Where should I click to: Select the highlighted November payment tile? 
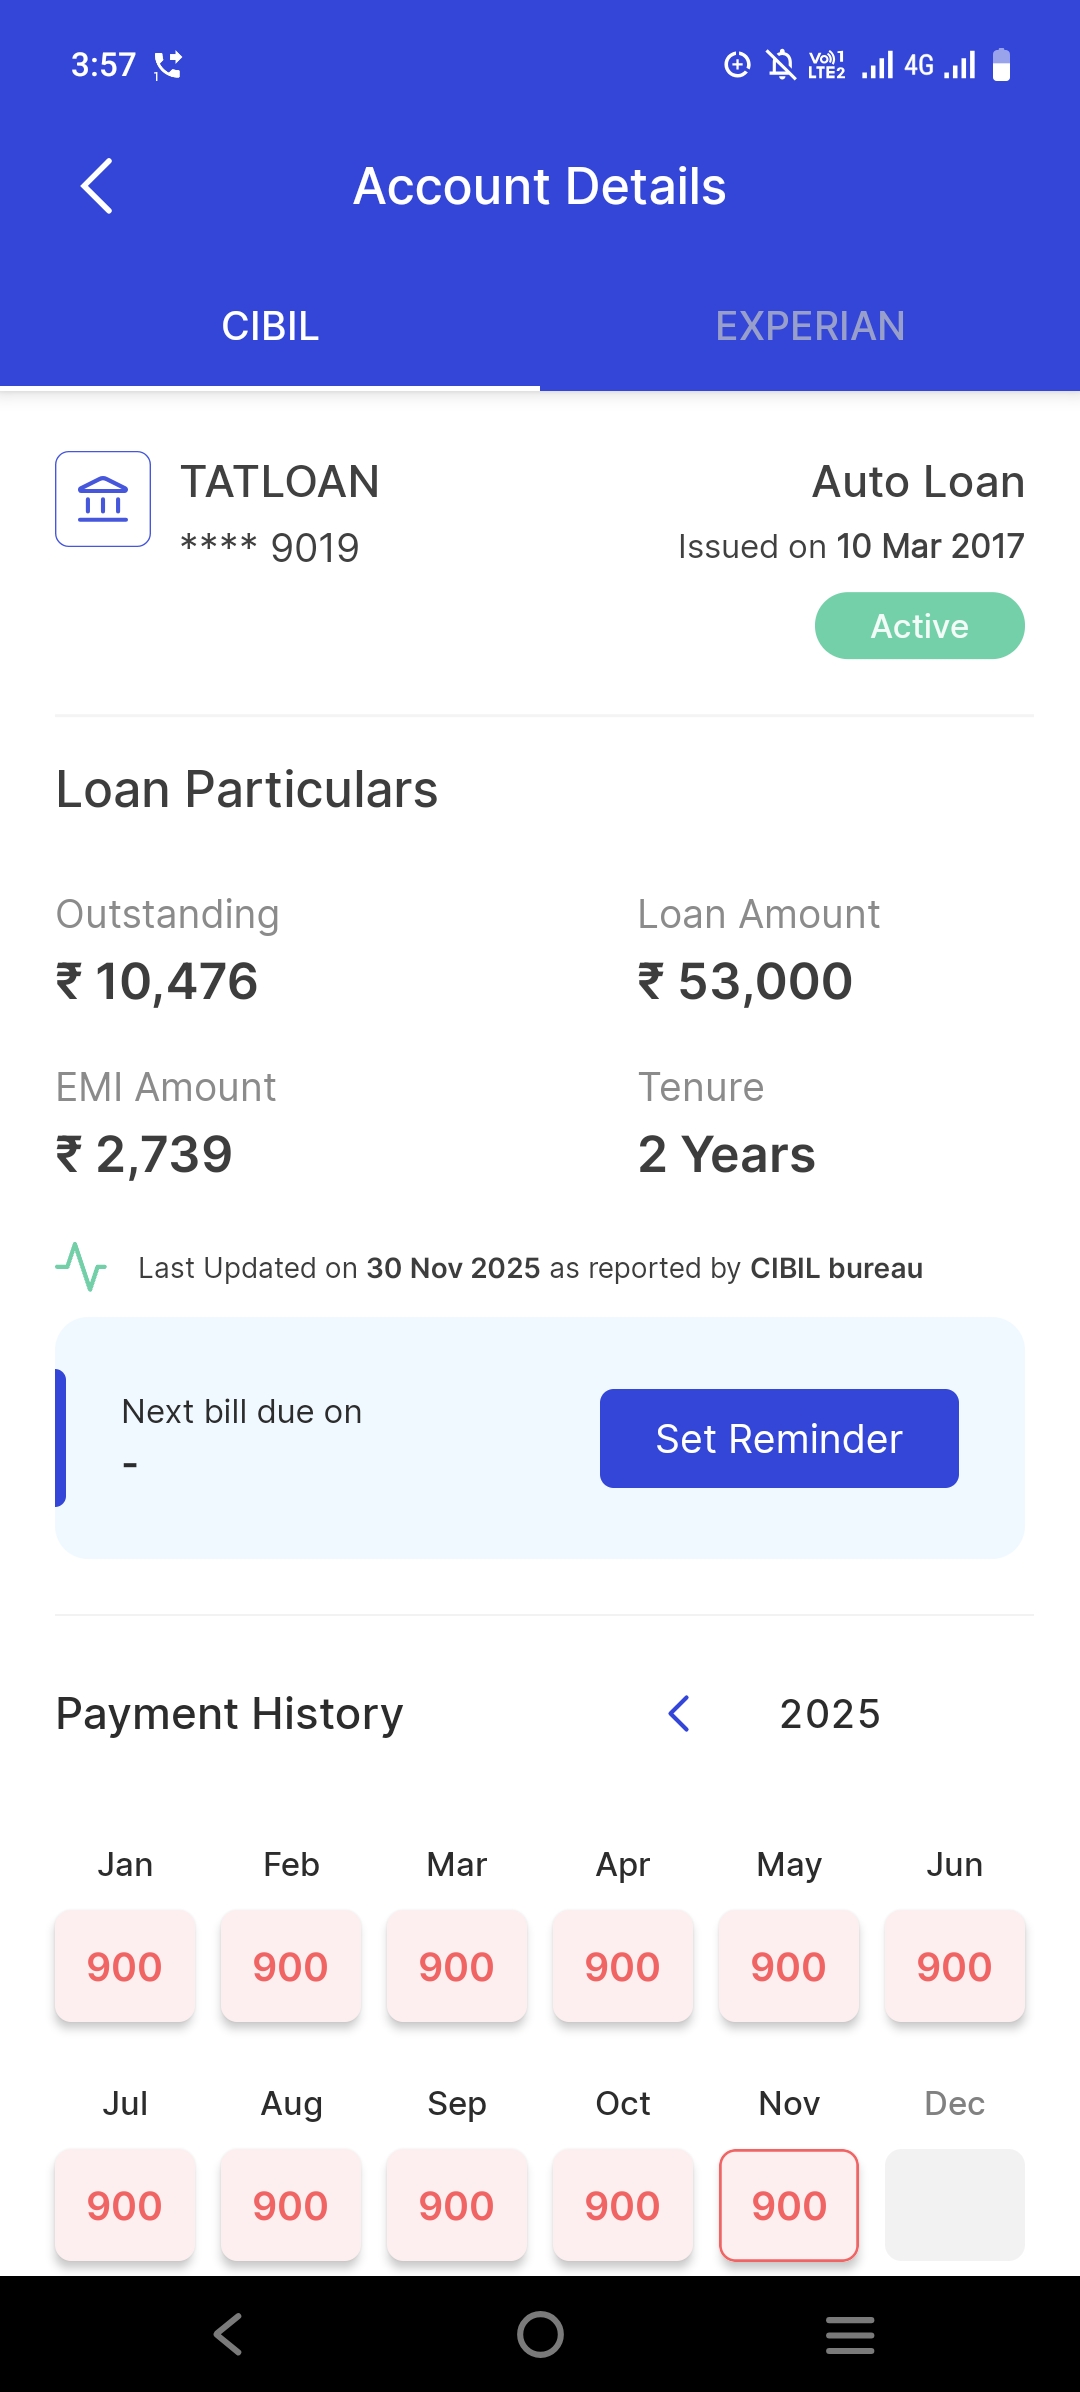click(789, 2205)
